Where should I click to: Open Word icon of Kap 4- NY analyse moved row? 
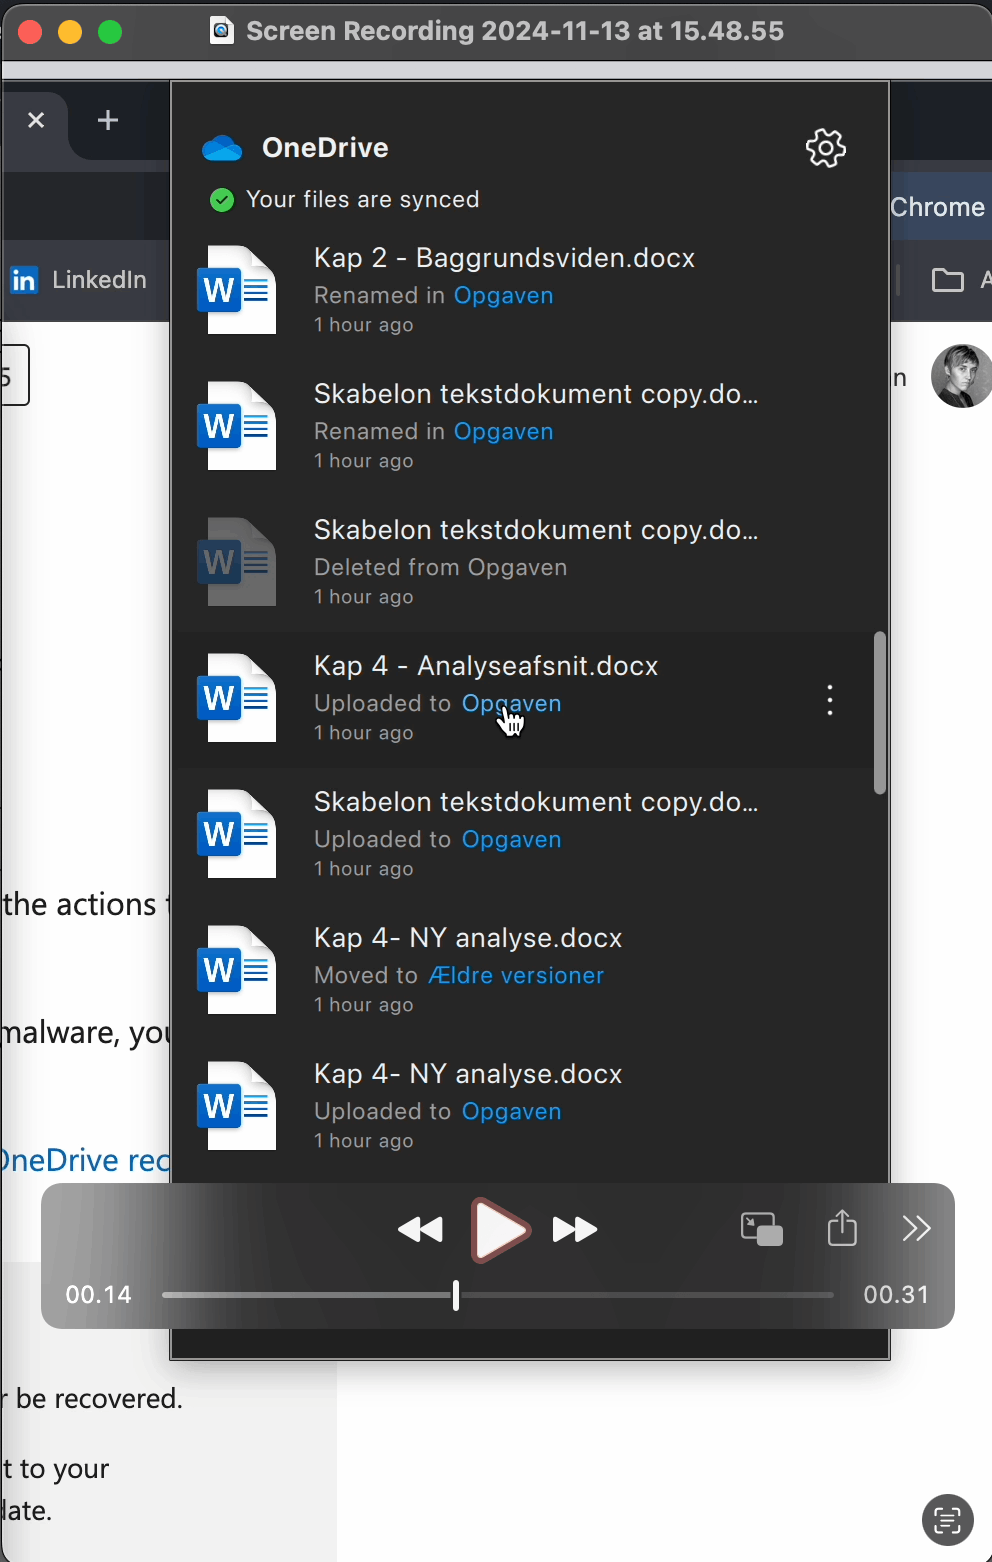(x=237, y=970)
